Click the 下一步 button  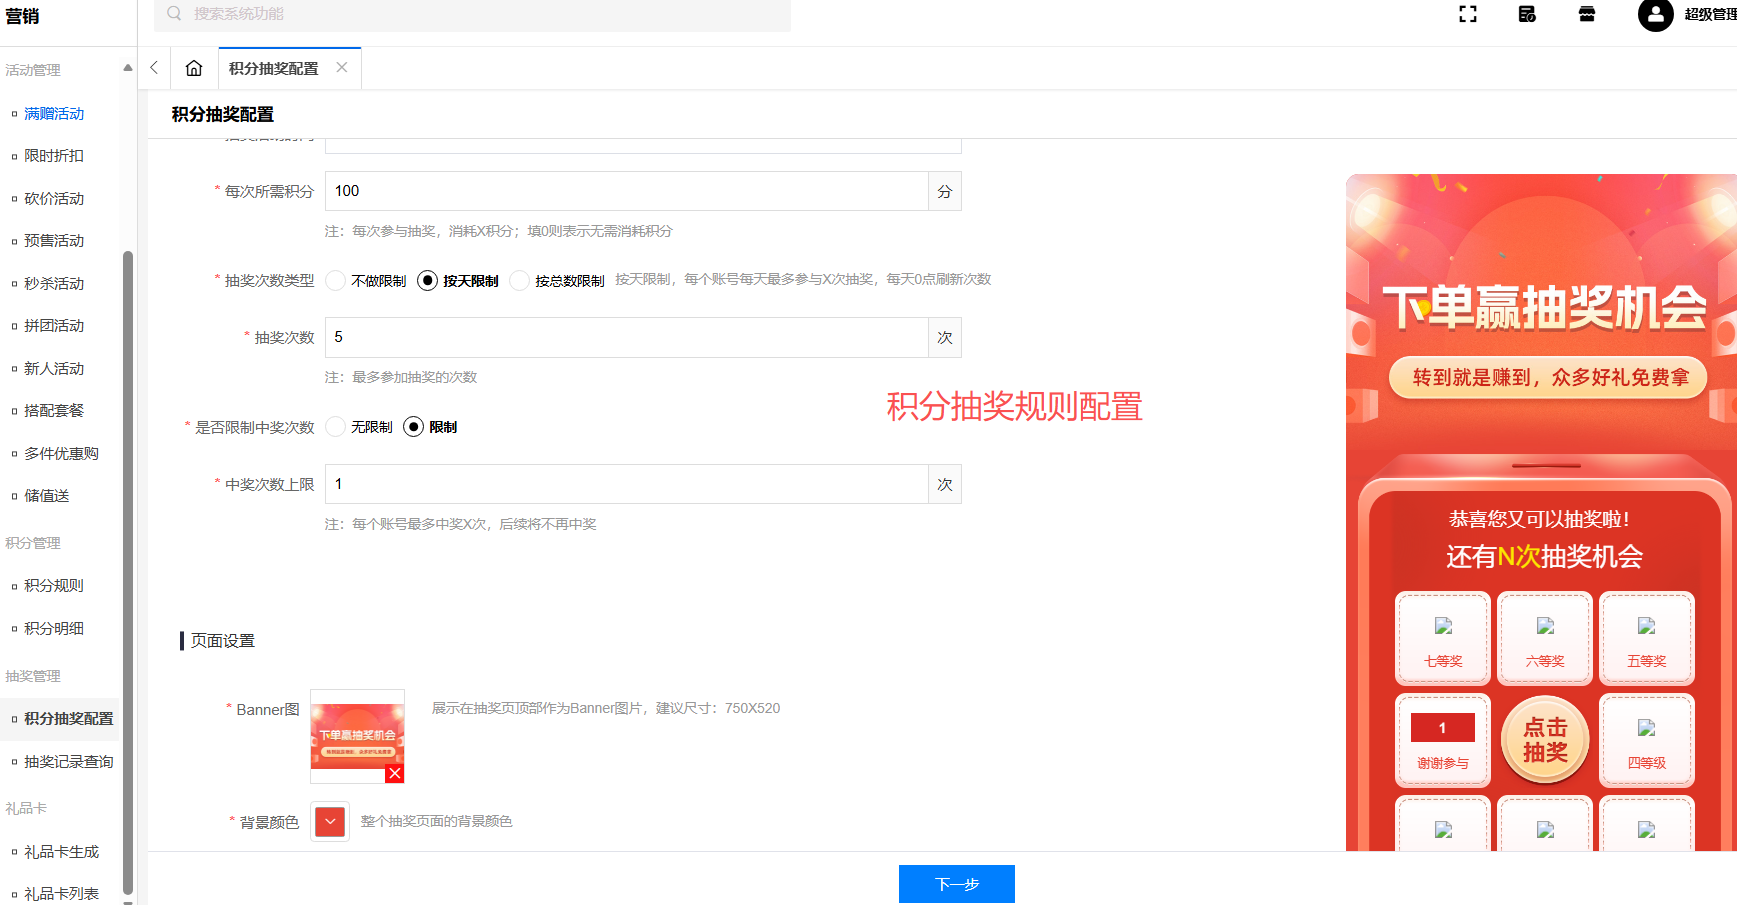tap(957, 884)
